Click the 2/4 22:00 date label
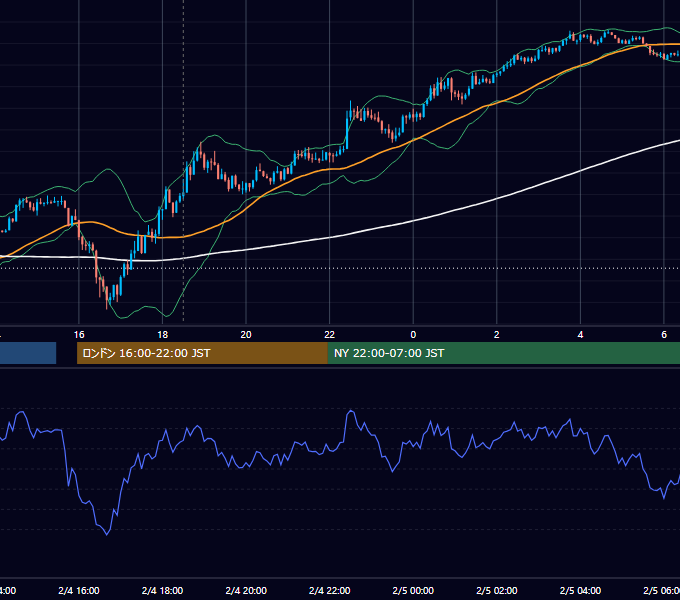Viewport: 680px width, 600px height. click(x=330, y=590)
